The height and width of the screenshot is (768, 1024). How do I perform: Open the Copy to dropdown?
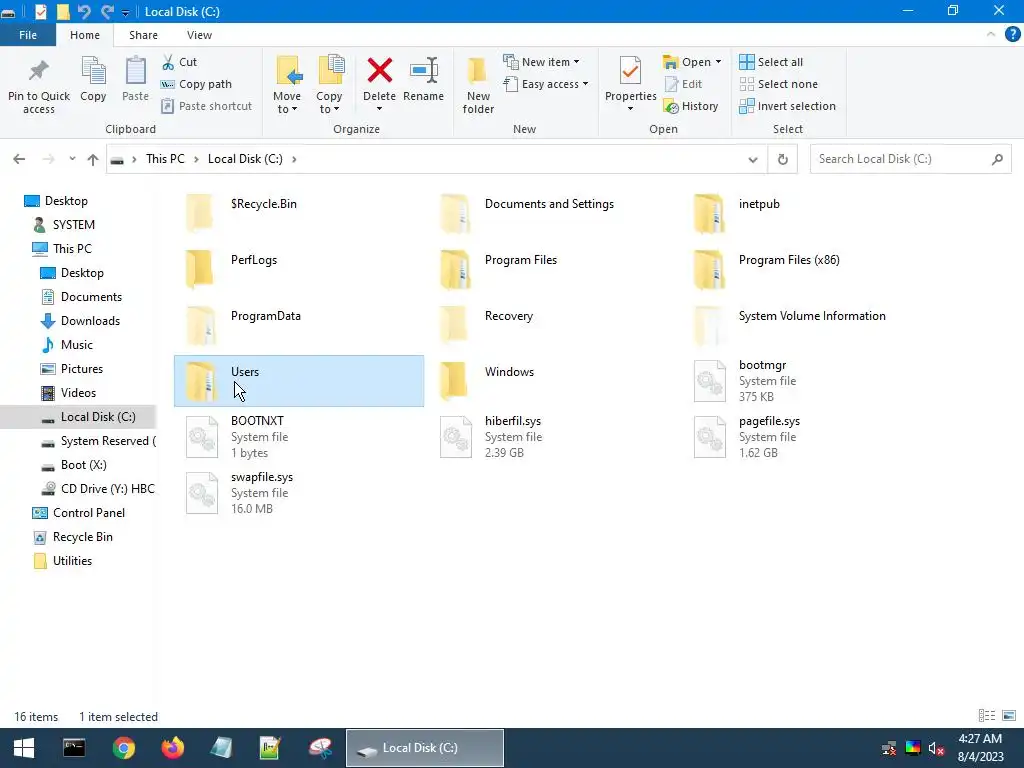(x=329, y=103)
